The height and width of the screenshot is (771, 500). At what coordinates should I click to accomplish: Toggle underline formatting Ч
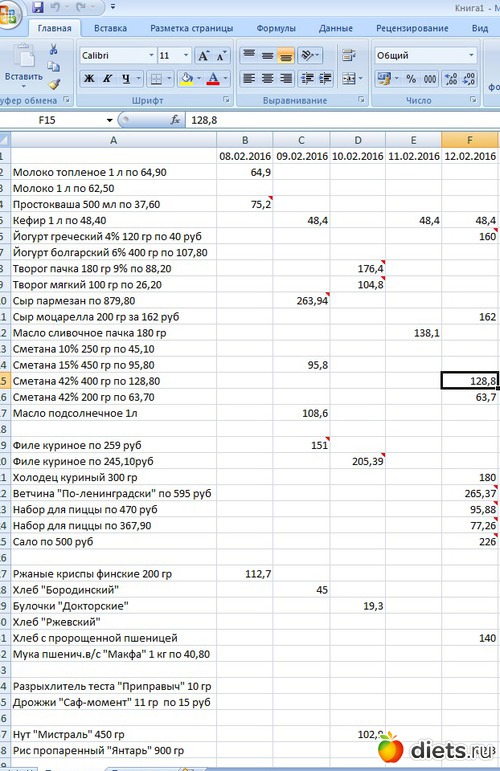(x=126, y=78)
